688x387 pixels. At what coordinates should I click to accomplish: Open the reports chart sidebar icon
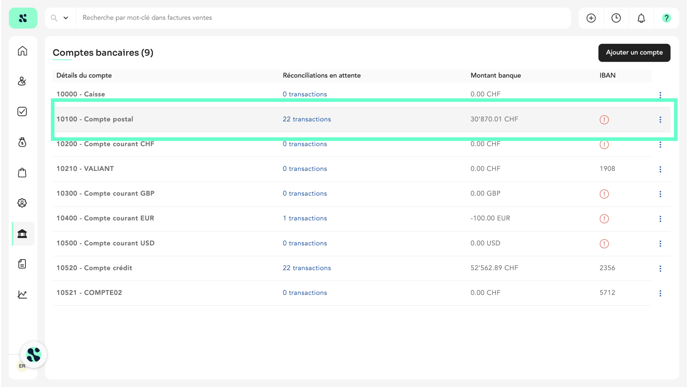pos(22,294)
